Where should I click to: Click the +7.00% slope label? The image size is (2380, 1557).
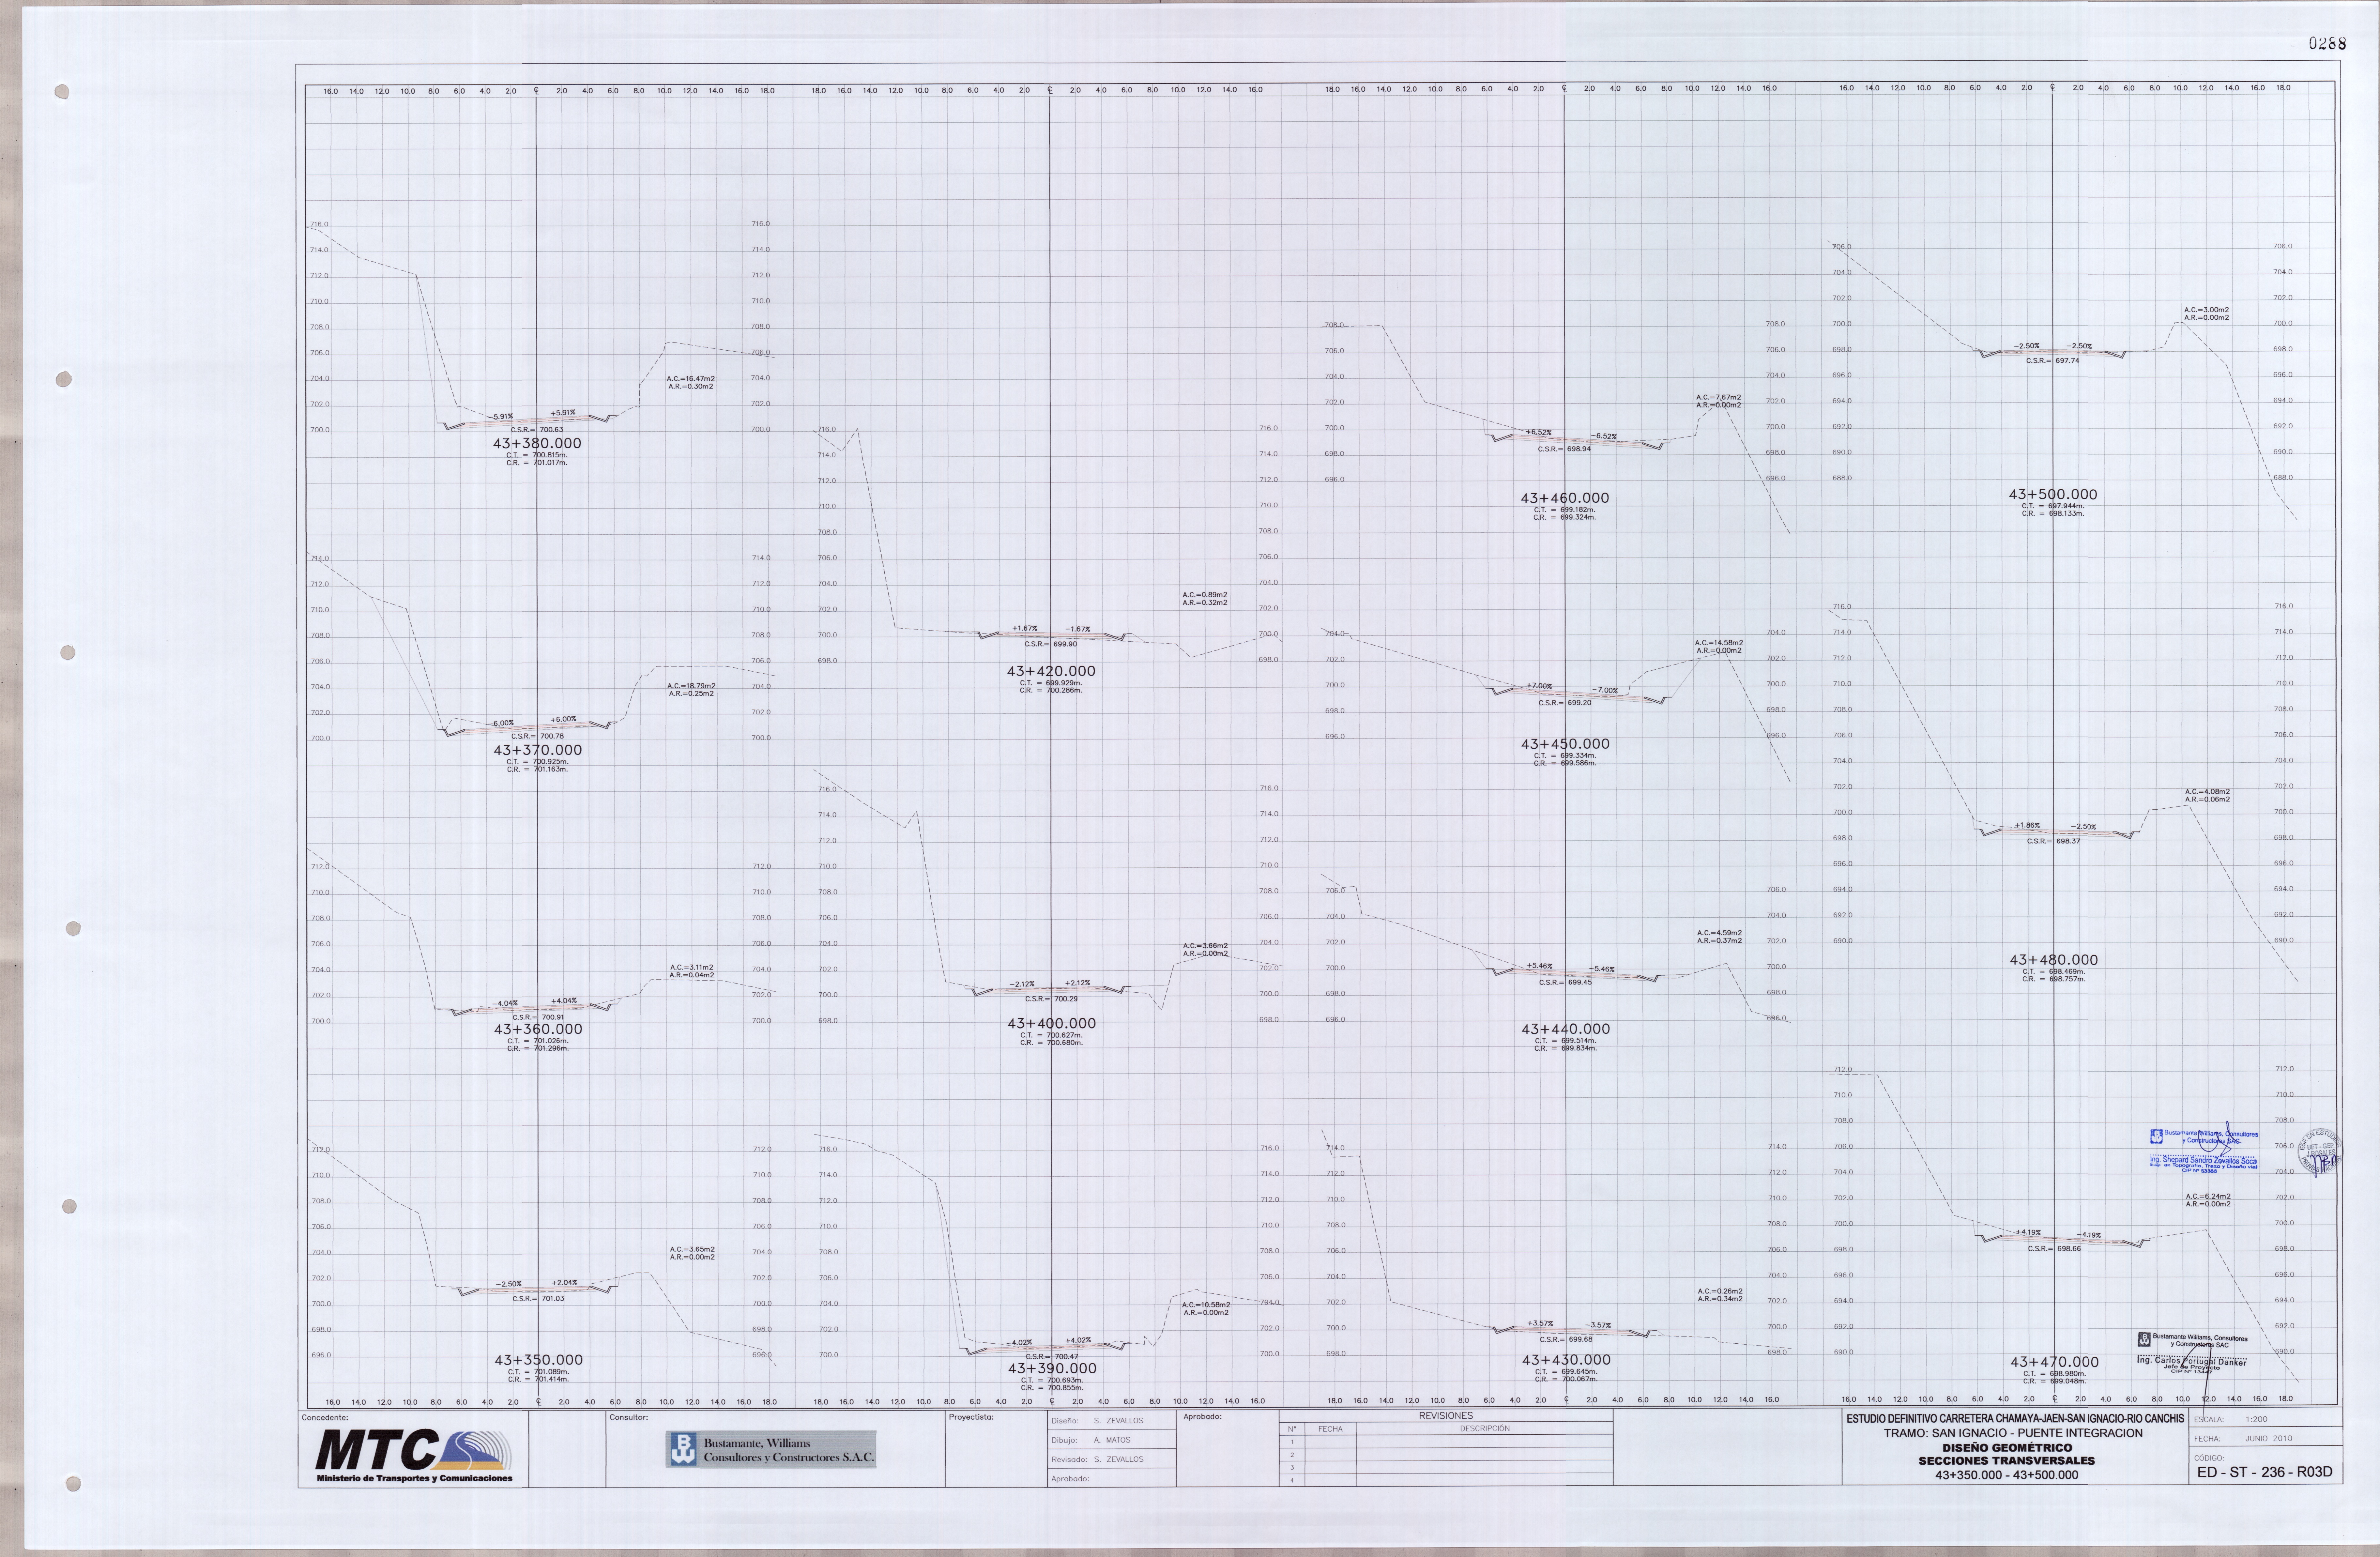tap(1539, 686)
